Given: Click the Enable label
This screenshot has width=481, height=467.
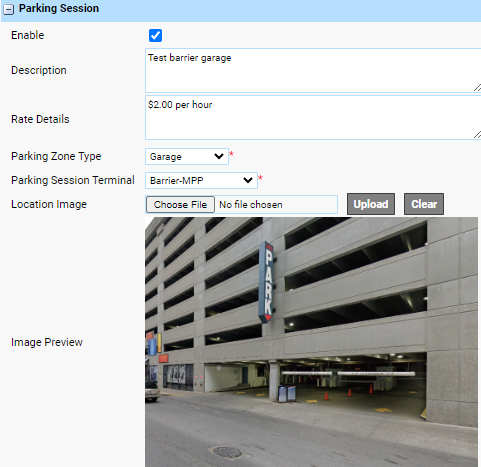Looking at the screenshot, I should (28, 35).
